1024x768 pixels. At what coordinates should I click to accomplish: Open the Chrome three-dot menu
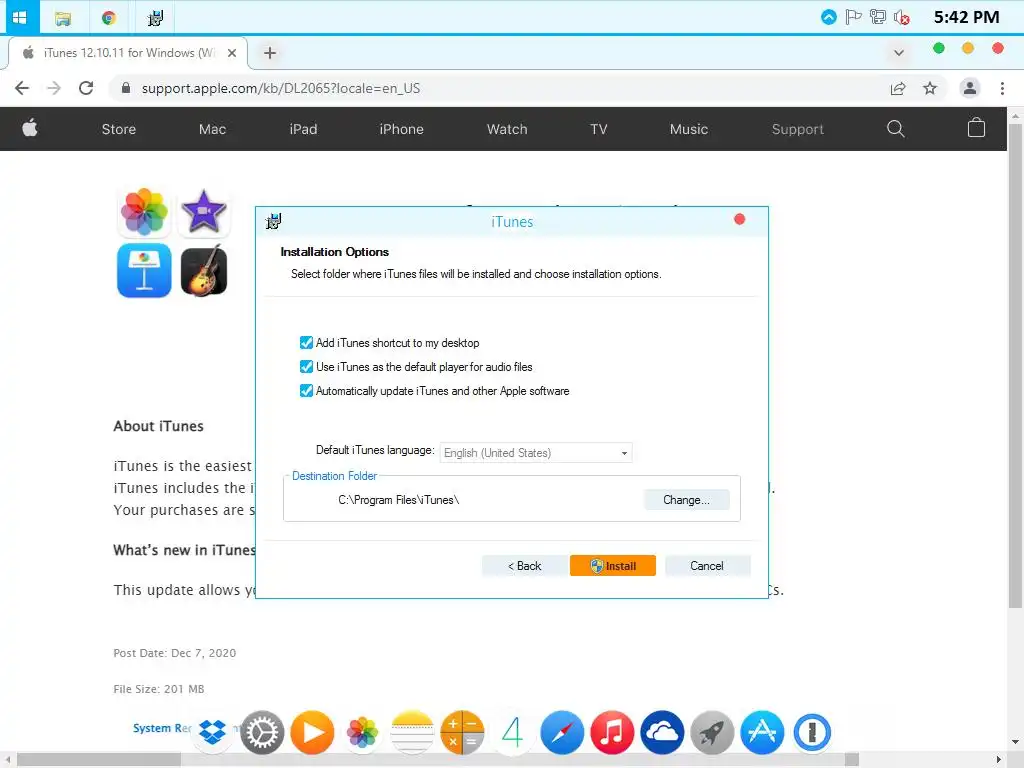pos(1002,88)
